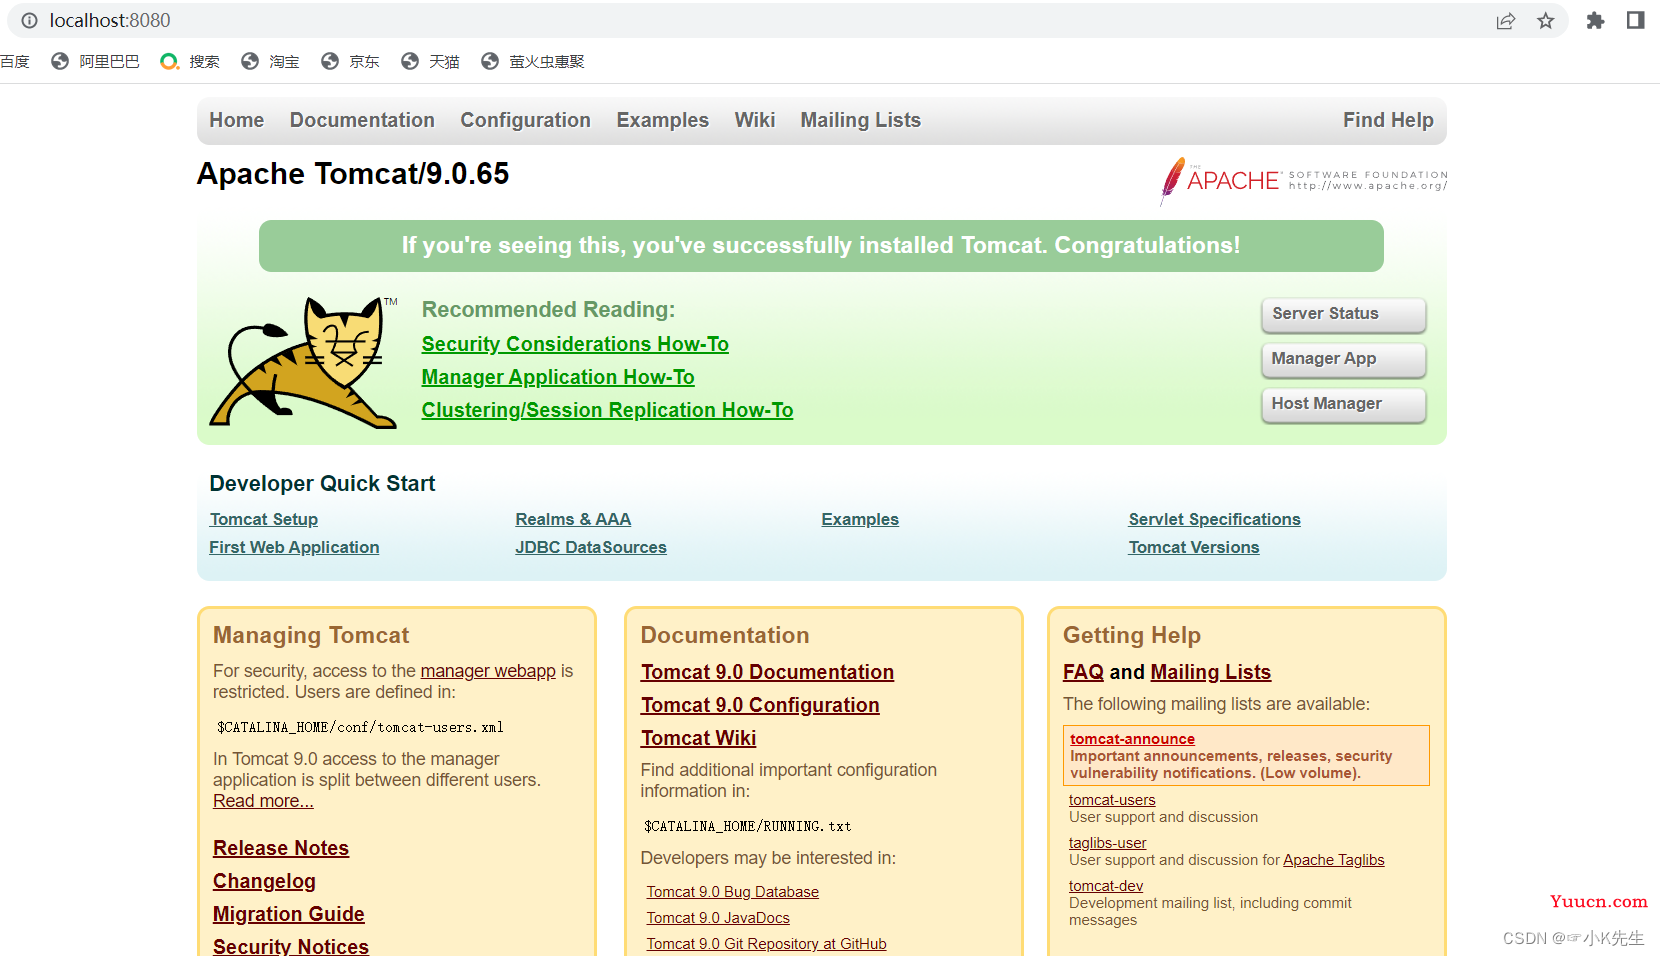Open the Mailing Lists link under Getting Help
This screenshot has width=1660, height=956.
click(1210, 672)
